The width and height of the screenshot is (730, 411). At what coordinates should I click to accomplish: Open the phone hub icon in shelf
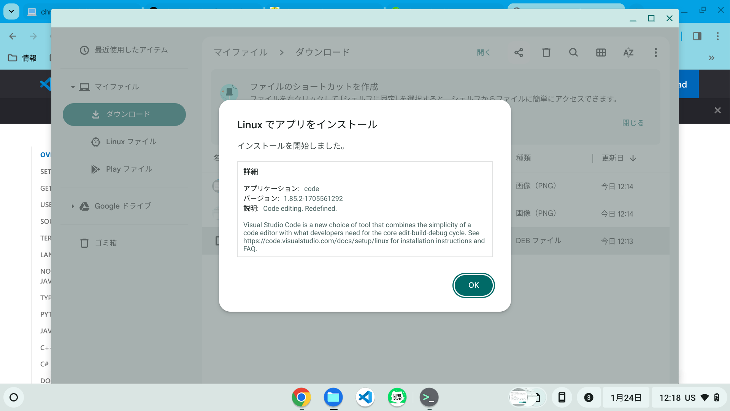(x=562, y=398)
